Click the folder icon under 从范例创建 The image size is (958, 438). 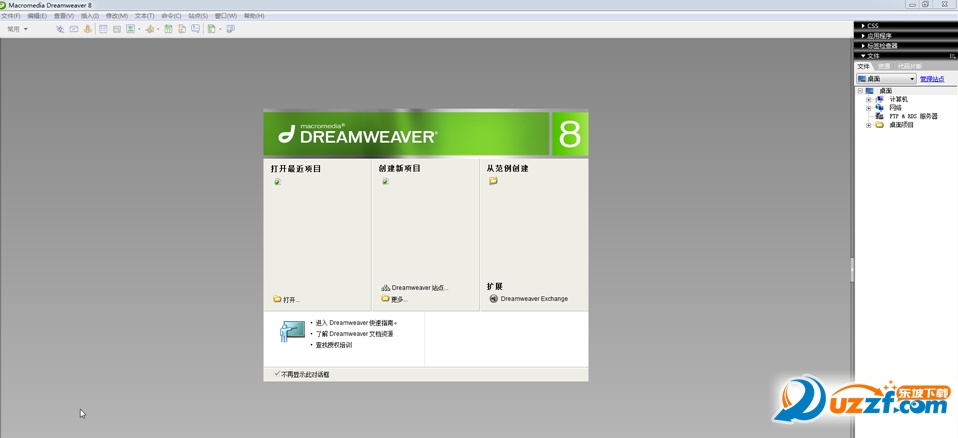pyautogui.click(x=493, y=181)
